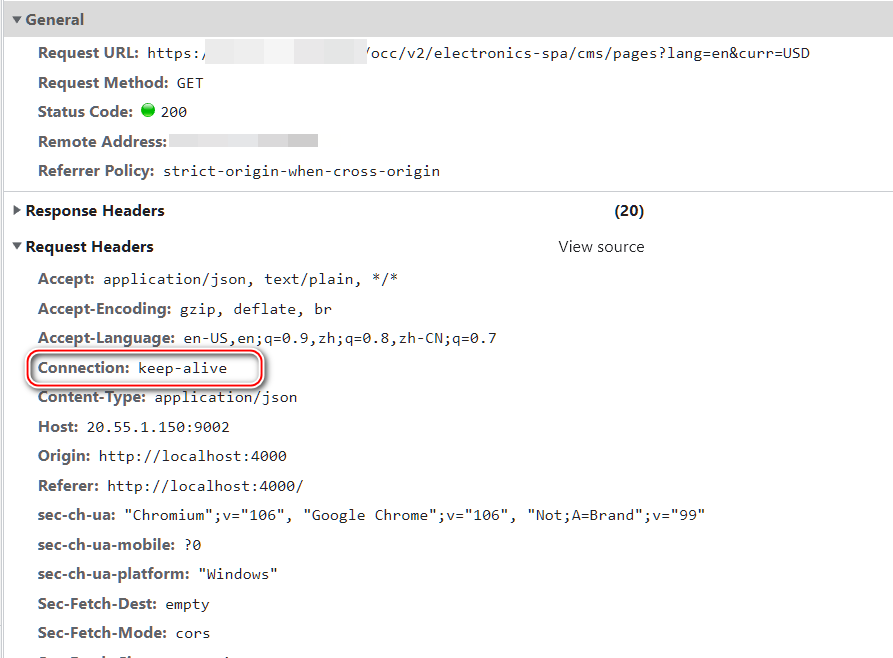Click the green status code indicator dot
The height and width of the screenshot is (658, 893).
point(148,112)
